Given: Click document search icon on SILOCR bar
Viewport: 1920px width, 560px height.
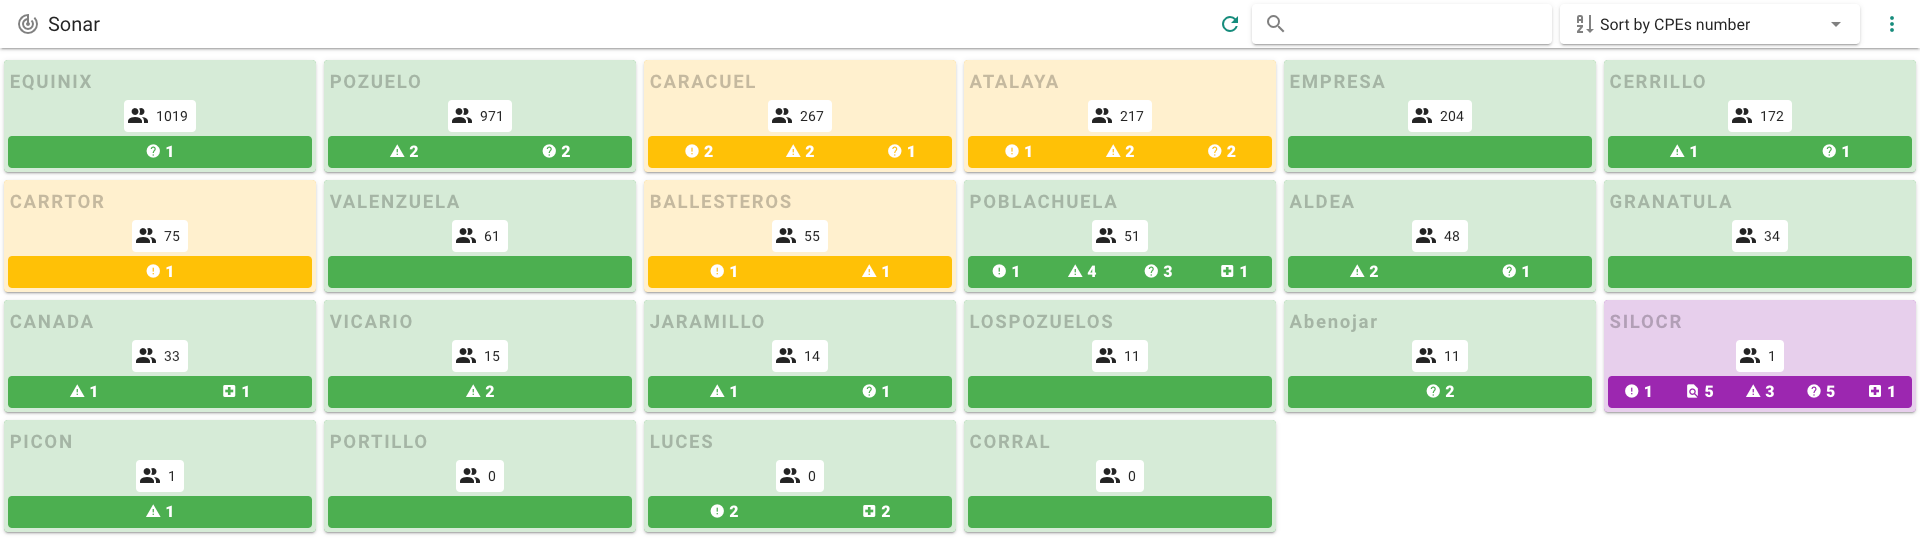Looking at the screenshot, I should (1692, 392).
